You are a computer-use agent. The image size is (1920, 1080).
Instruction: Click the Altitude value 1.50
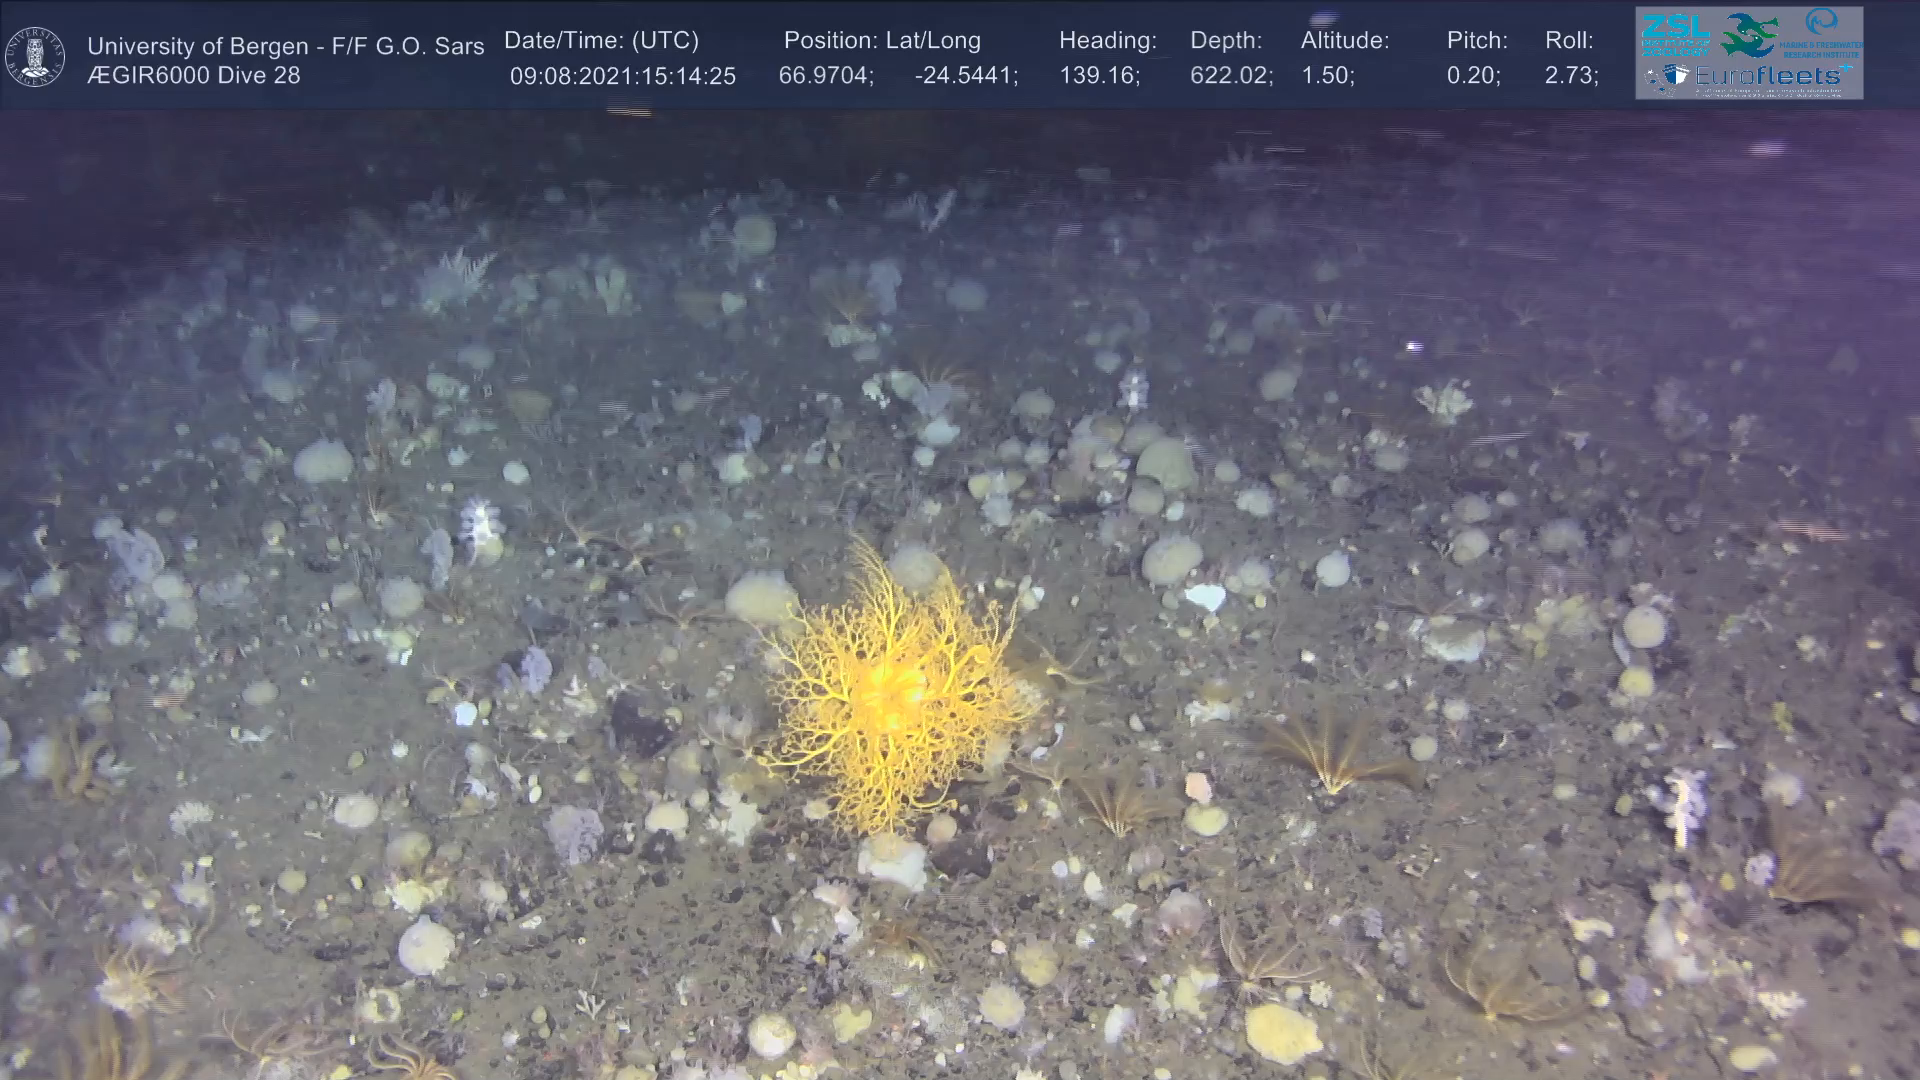[1327, 76]
